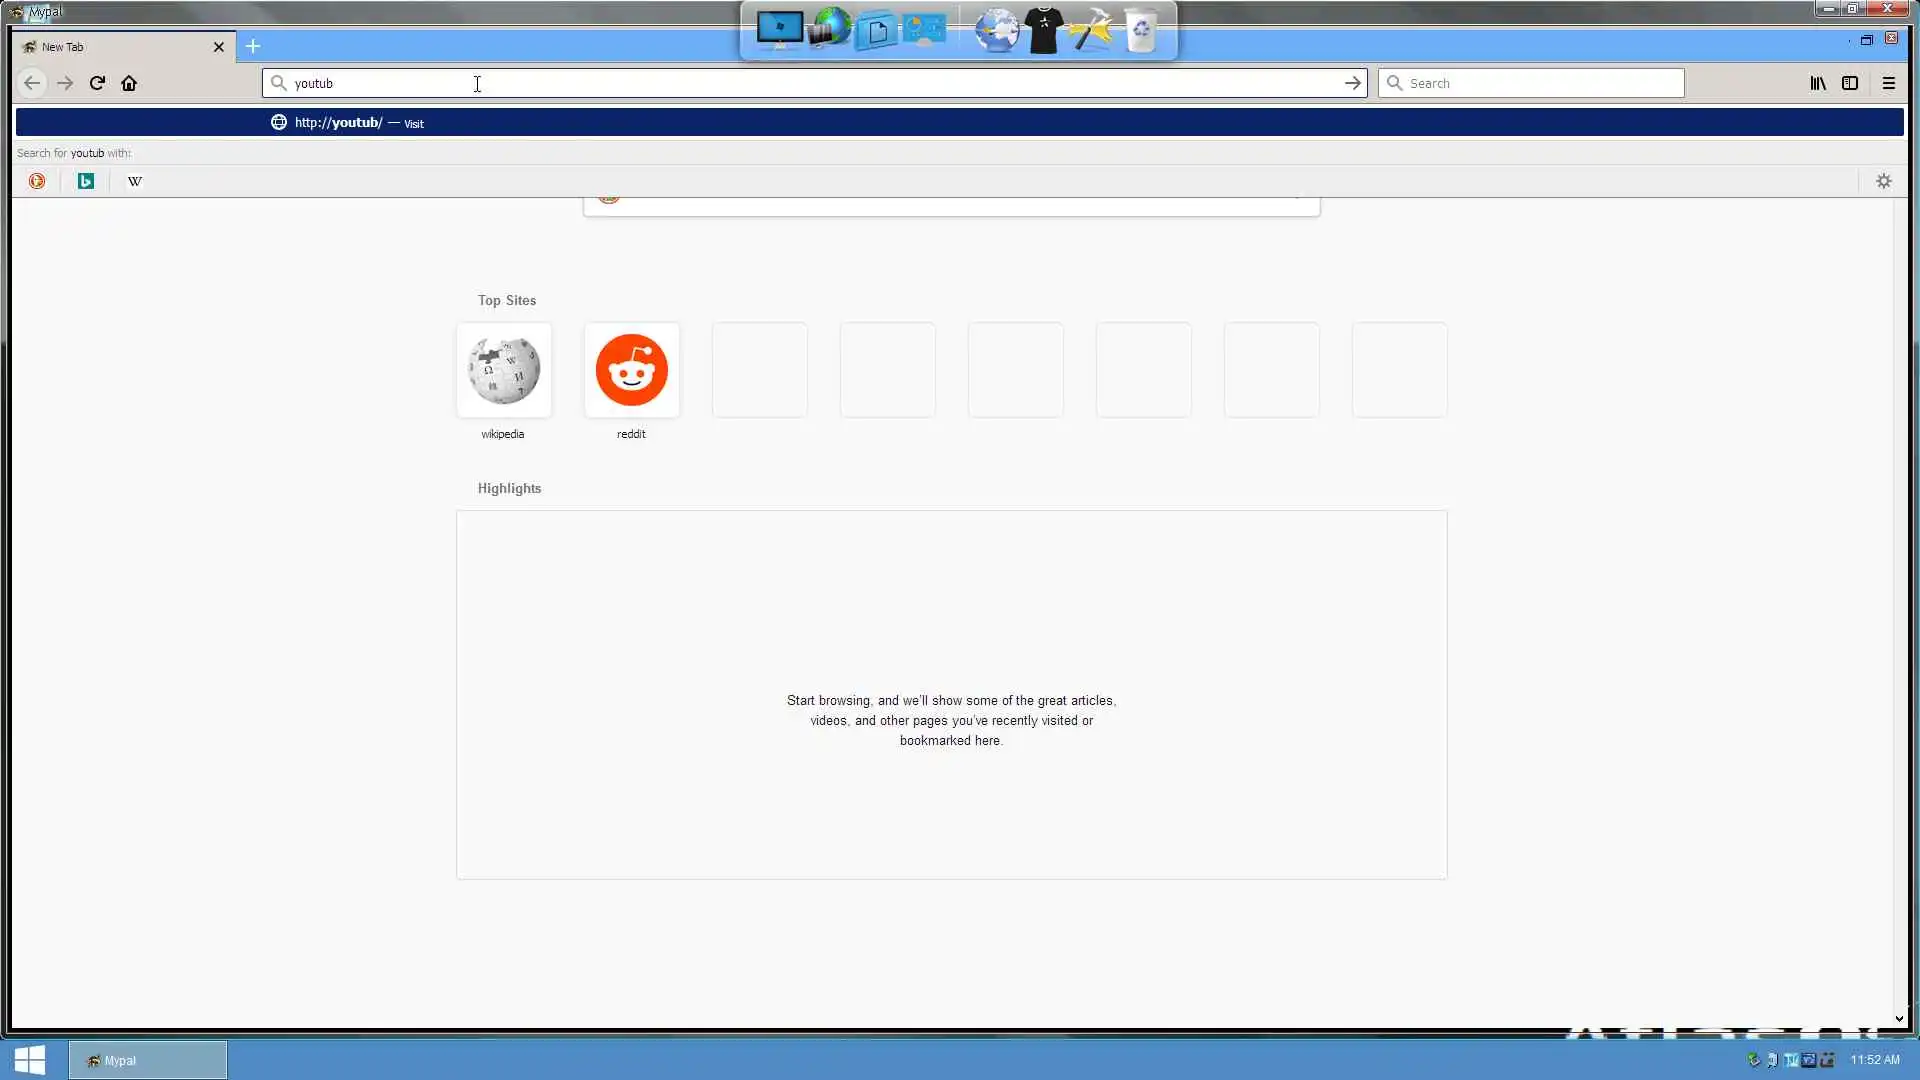Screen dimensions: 1920x1080
Task: Search youtub with Bing icon
Action: (x=86, y=181)
